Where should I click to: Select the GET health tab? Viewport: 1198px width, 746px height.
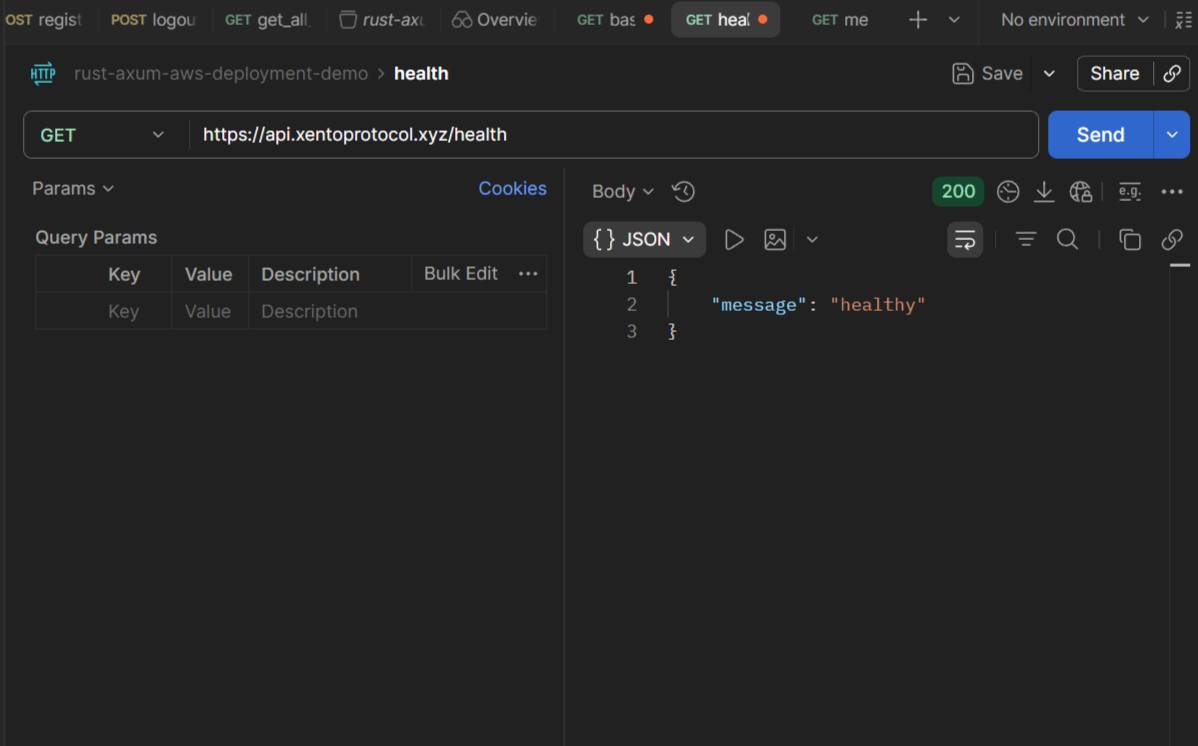pyautogui.click(x=725, y=20)
